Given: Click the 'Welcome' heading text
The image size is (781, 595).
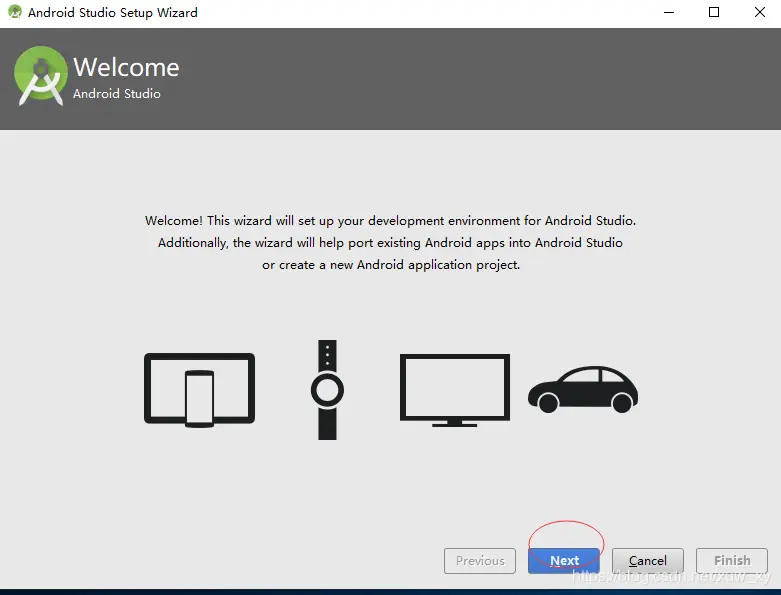Looking at the screenshot, I should (126, 67).
